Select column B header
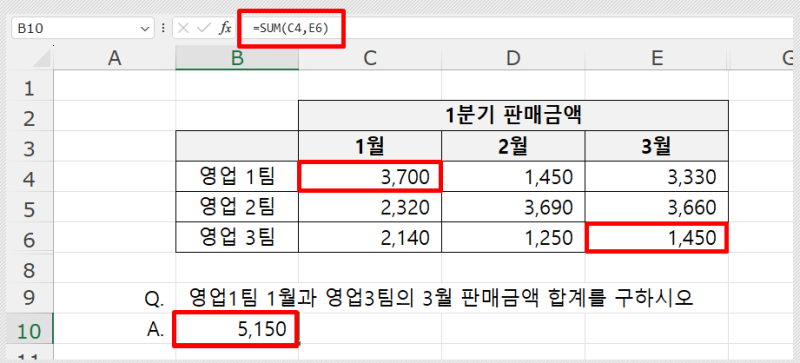 click(x=237, y=59)
